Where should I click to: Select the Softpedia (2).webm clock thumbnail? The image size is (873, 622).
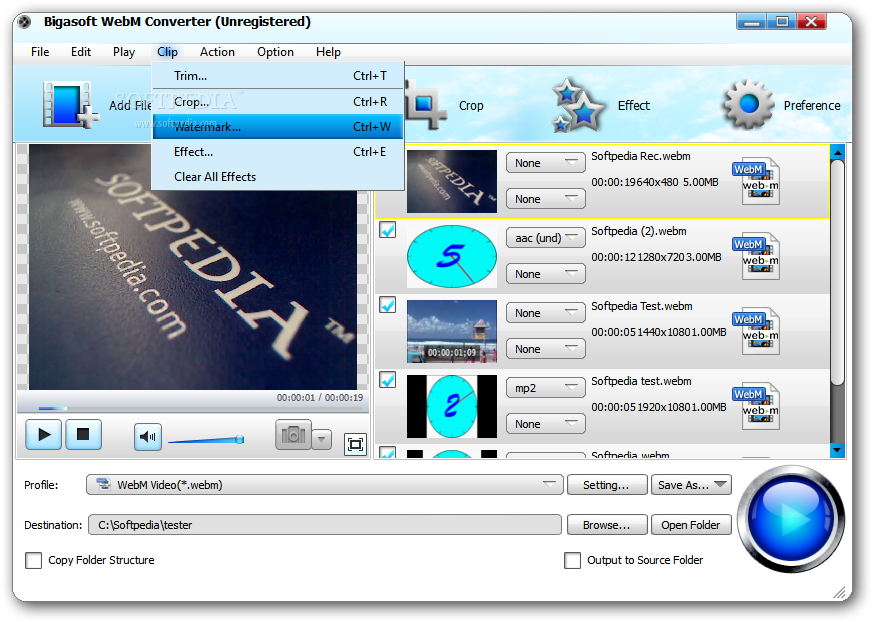pos(452,256)
